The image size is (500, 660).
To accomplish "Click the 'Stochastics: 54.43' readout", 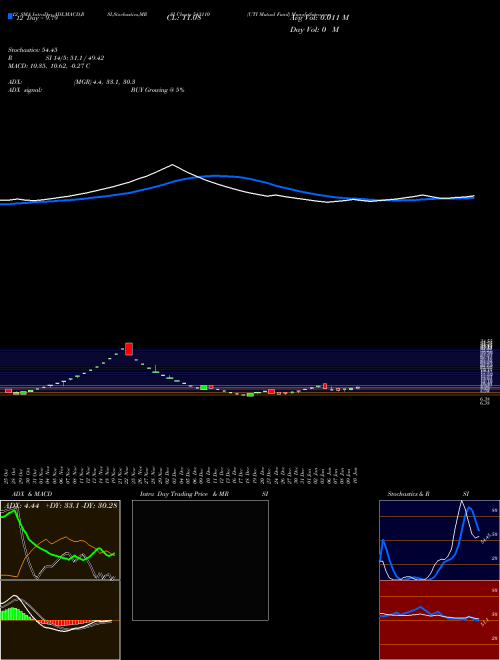I will [x=32, y=50].
